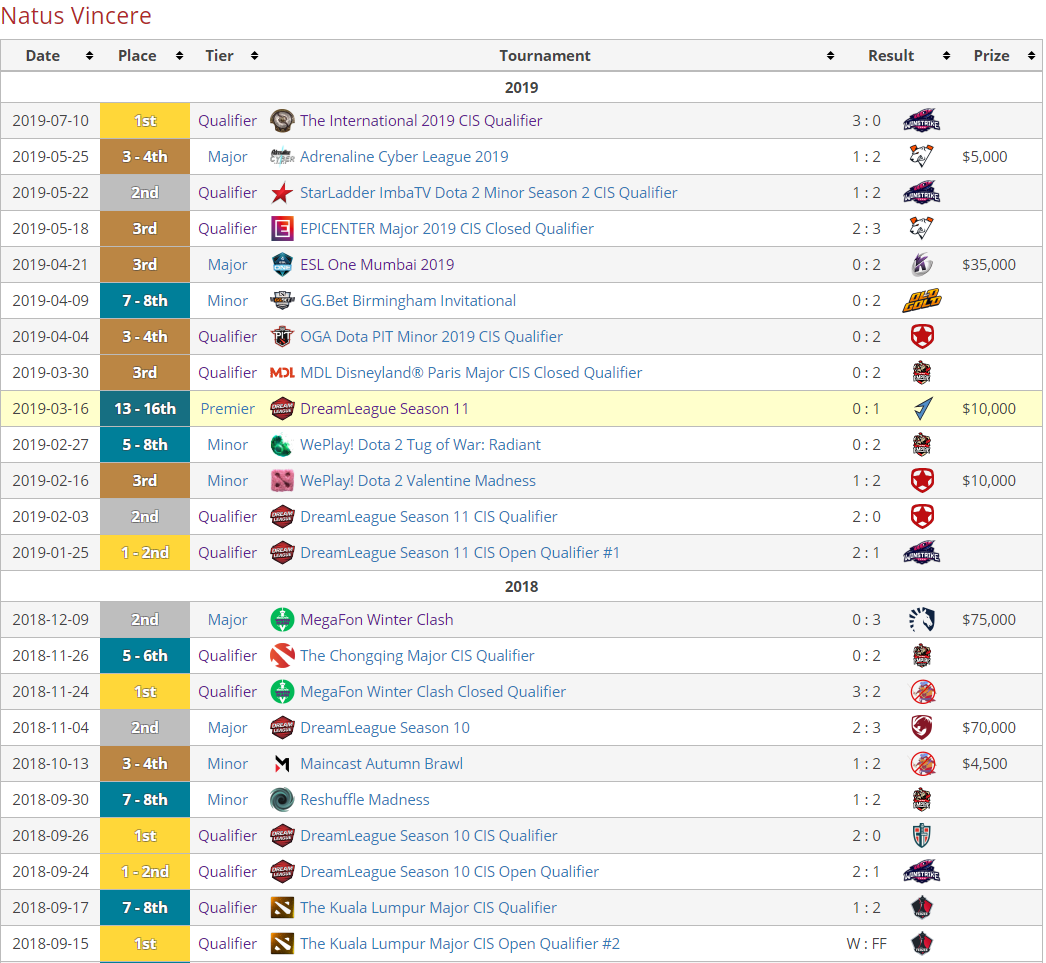Click opponent logo in ESL One Mumbai row
1046x963 pixels.
click(922, 265)
